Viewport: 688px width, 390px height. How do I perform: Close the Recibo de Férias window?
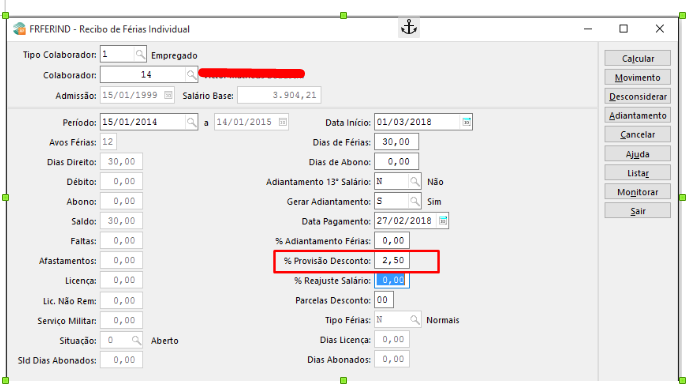pyautogui.click(x=659, y=29)
